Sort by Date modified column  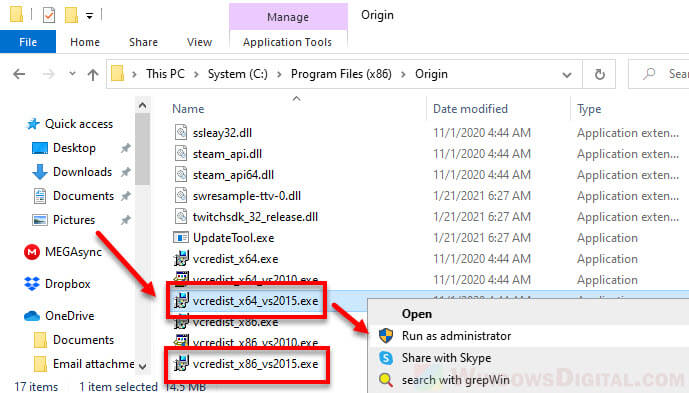pos(470,109)
